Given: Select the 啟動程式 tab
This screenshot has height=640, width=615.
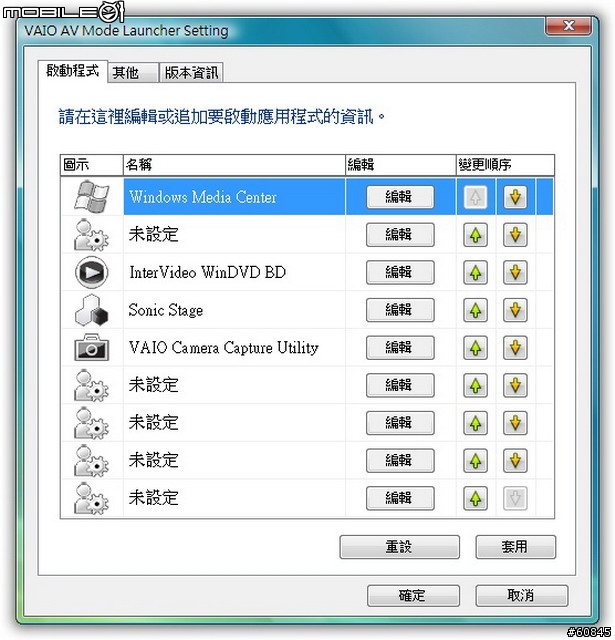Looking at the screenshot, I should pos(73,71).
